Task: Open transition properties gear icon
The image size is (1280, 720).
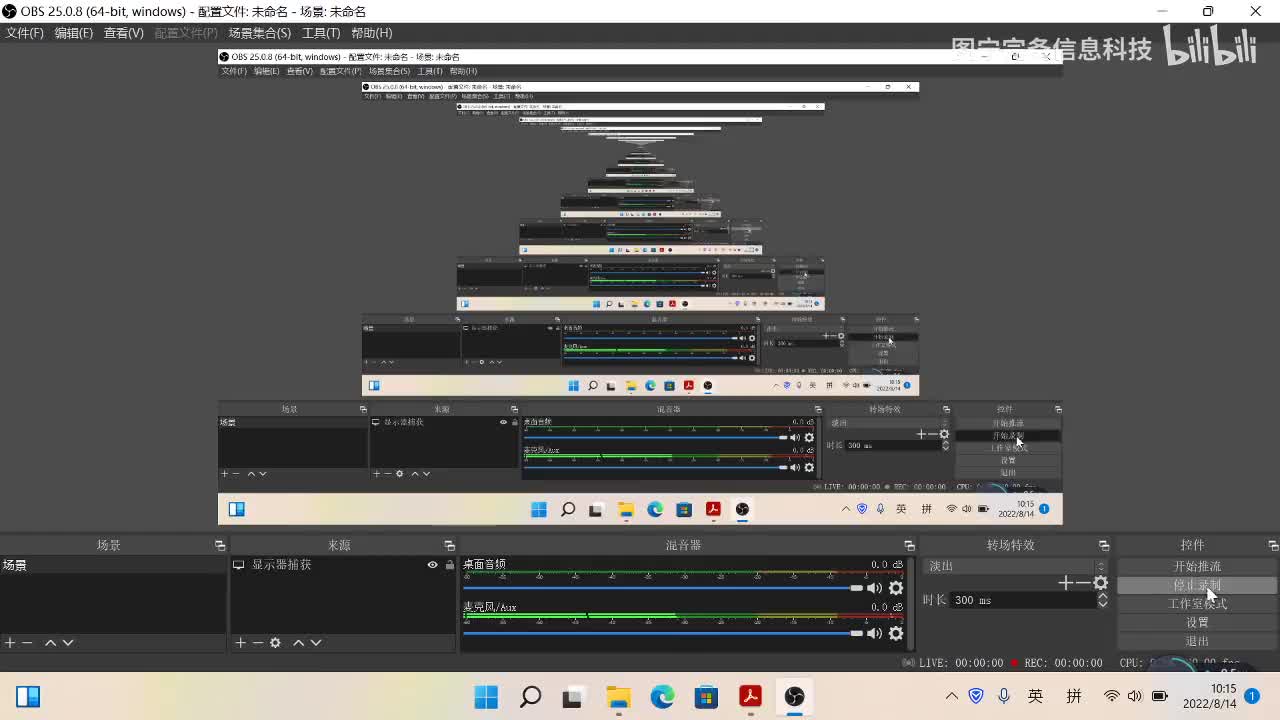Action: pyautogui.click(x=1101, y=583)
